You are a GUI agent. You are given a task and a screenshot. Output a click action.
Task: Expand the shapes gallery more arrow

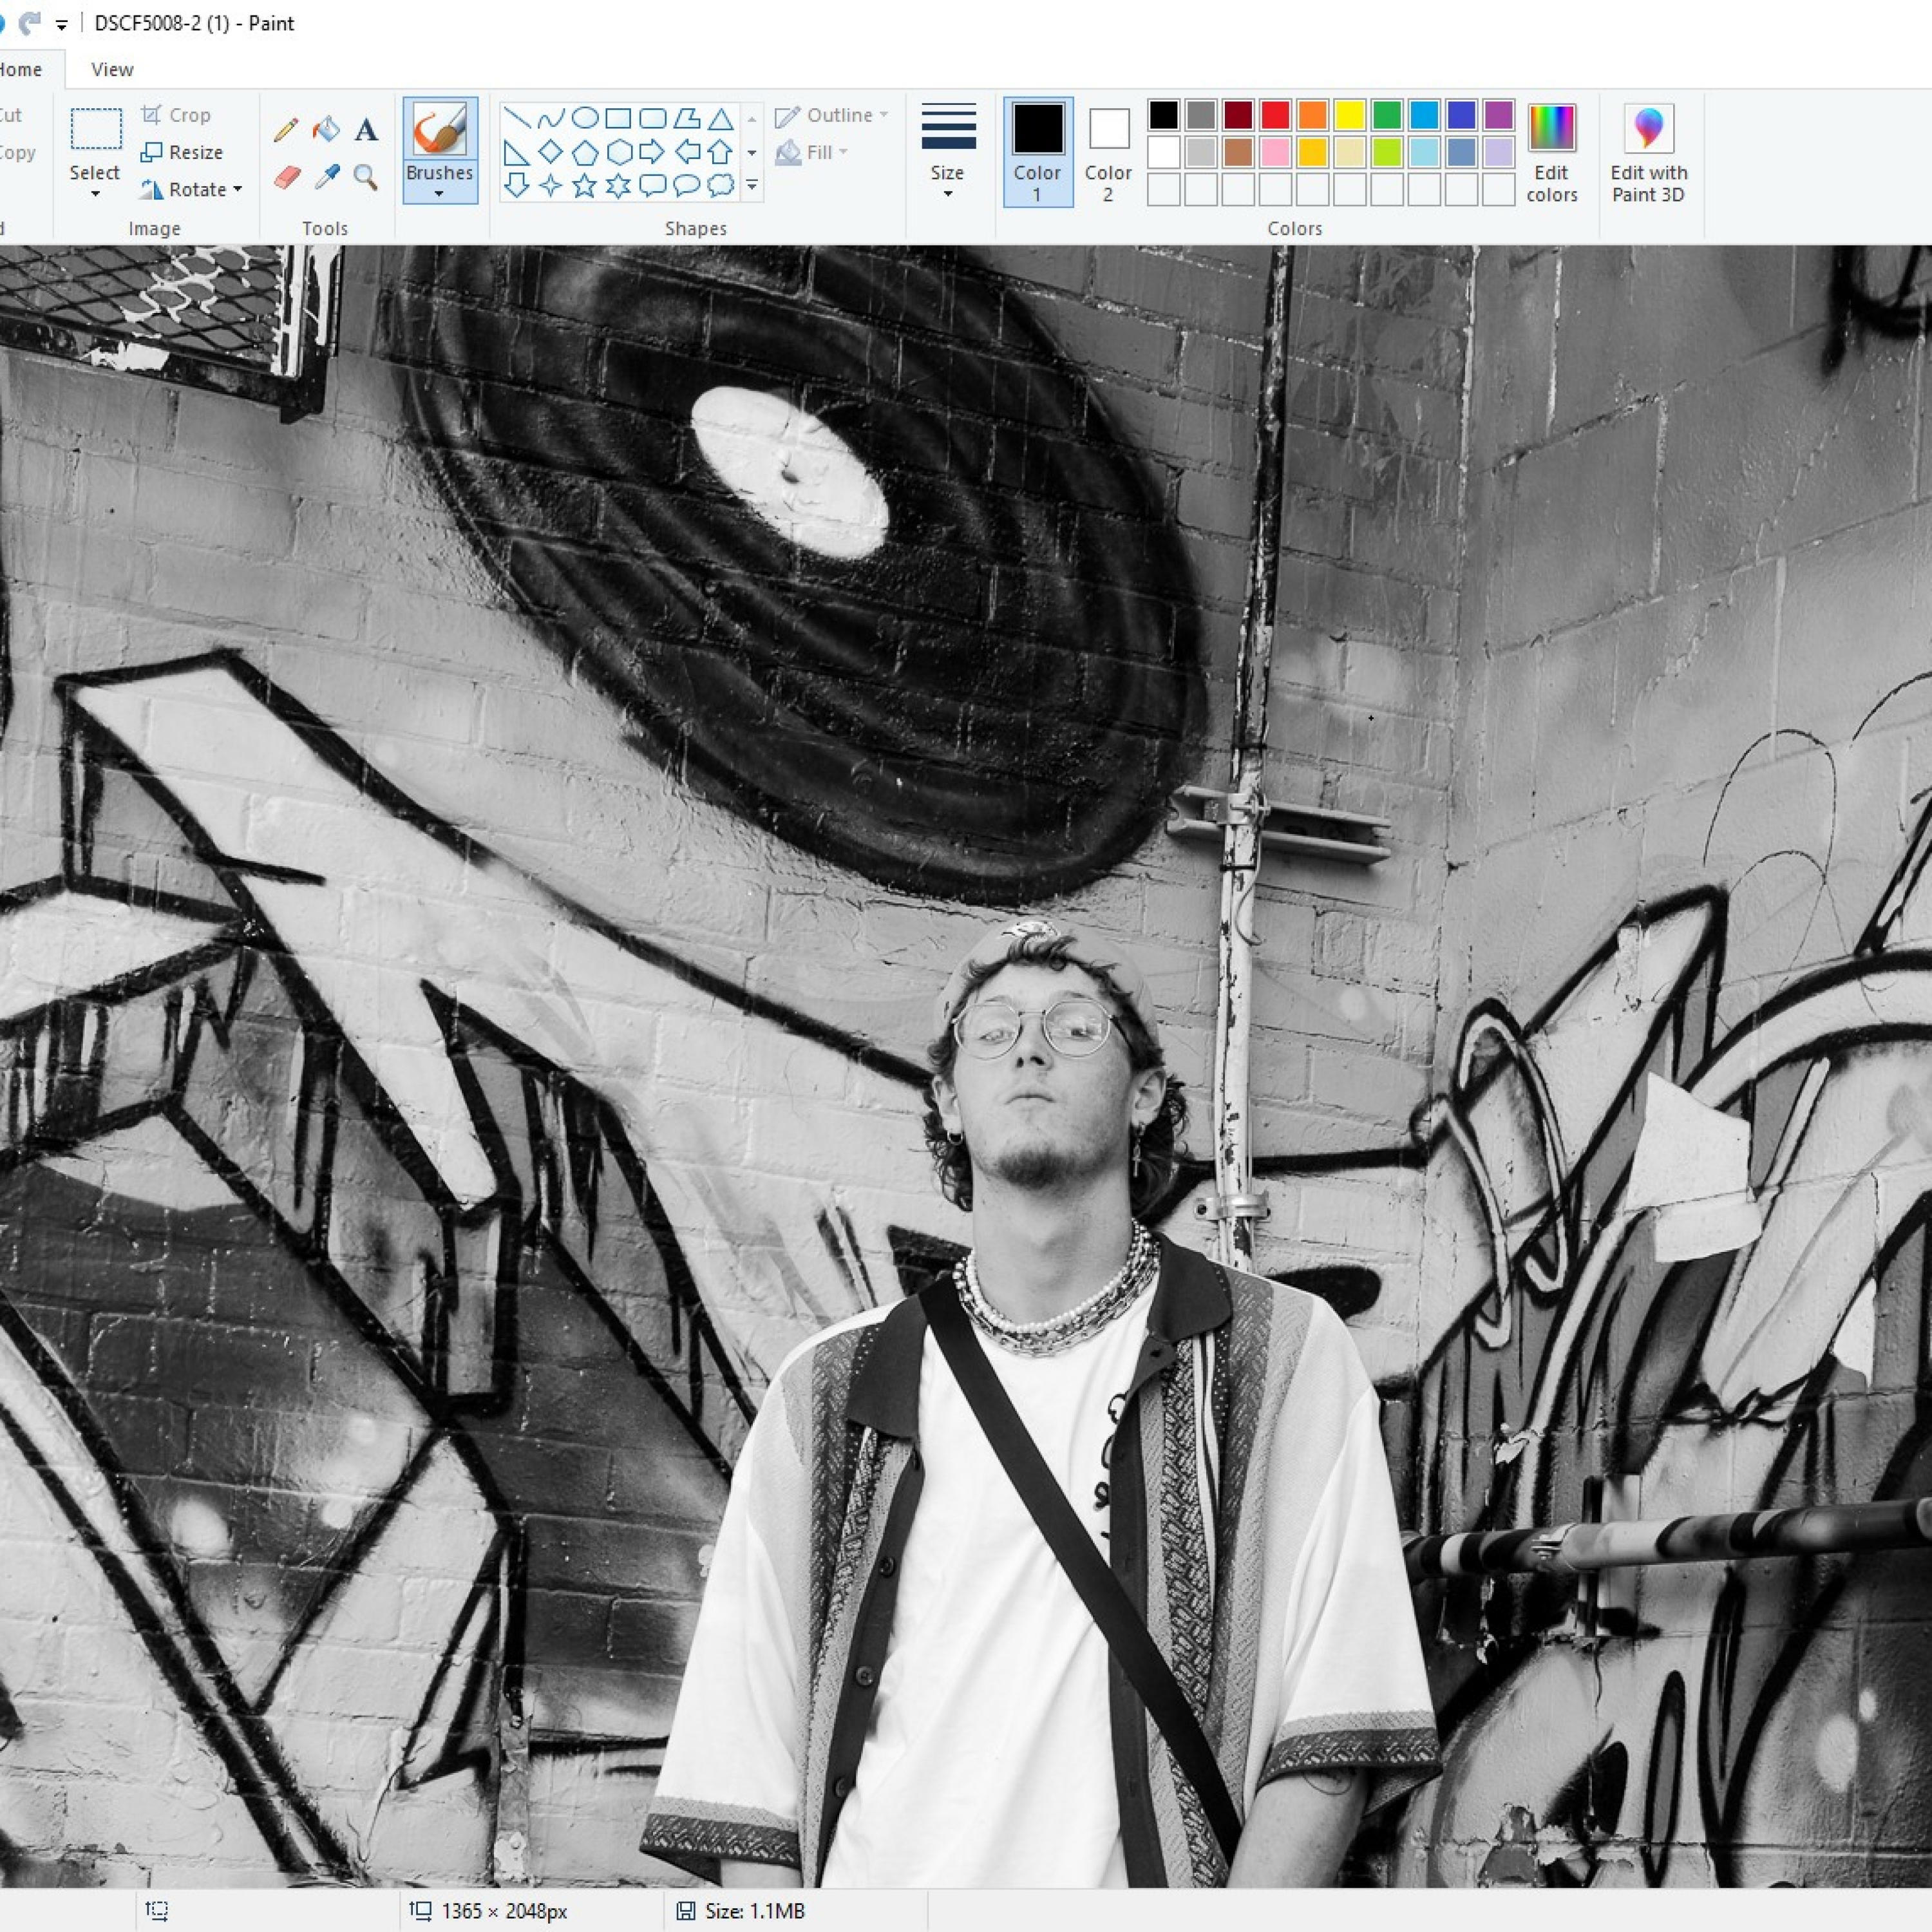752,186
